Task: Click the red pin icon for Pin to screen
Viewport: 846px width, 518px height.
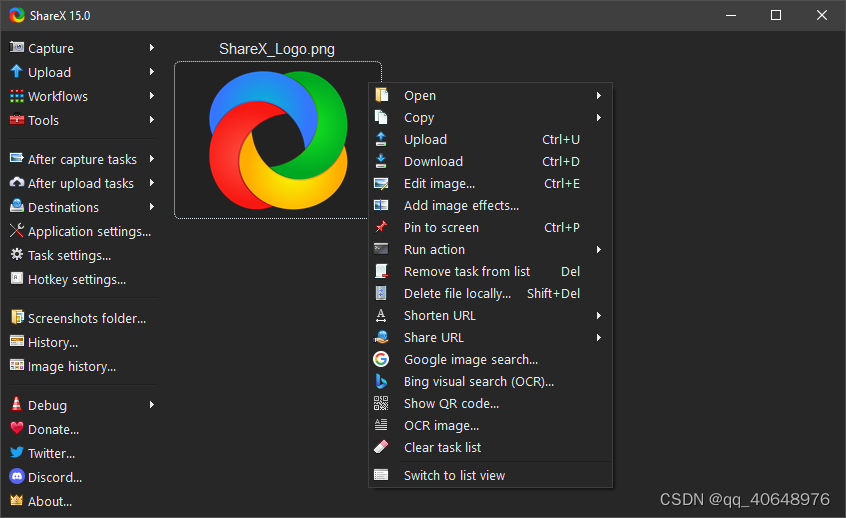Action: [x=381, y=227]
